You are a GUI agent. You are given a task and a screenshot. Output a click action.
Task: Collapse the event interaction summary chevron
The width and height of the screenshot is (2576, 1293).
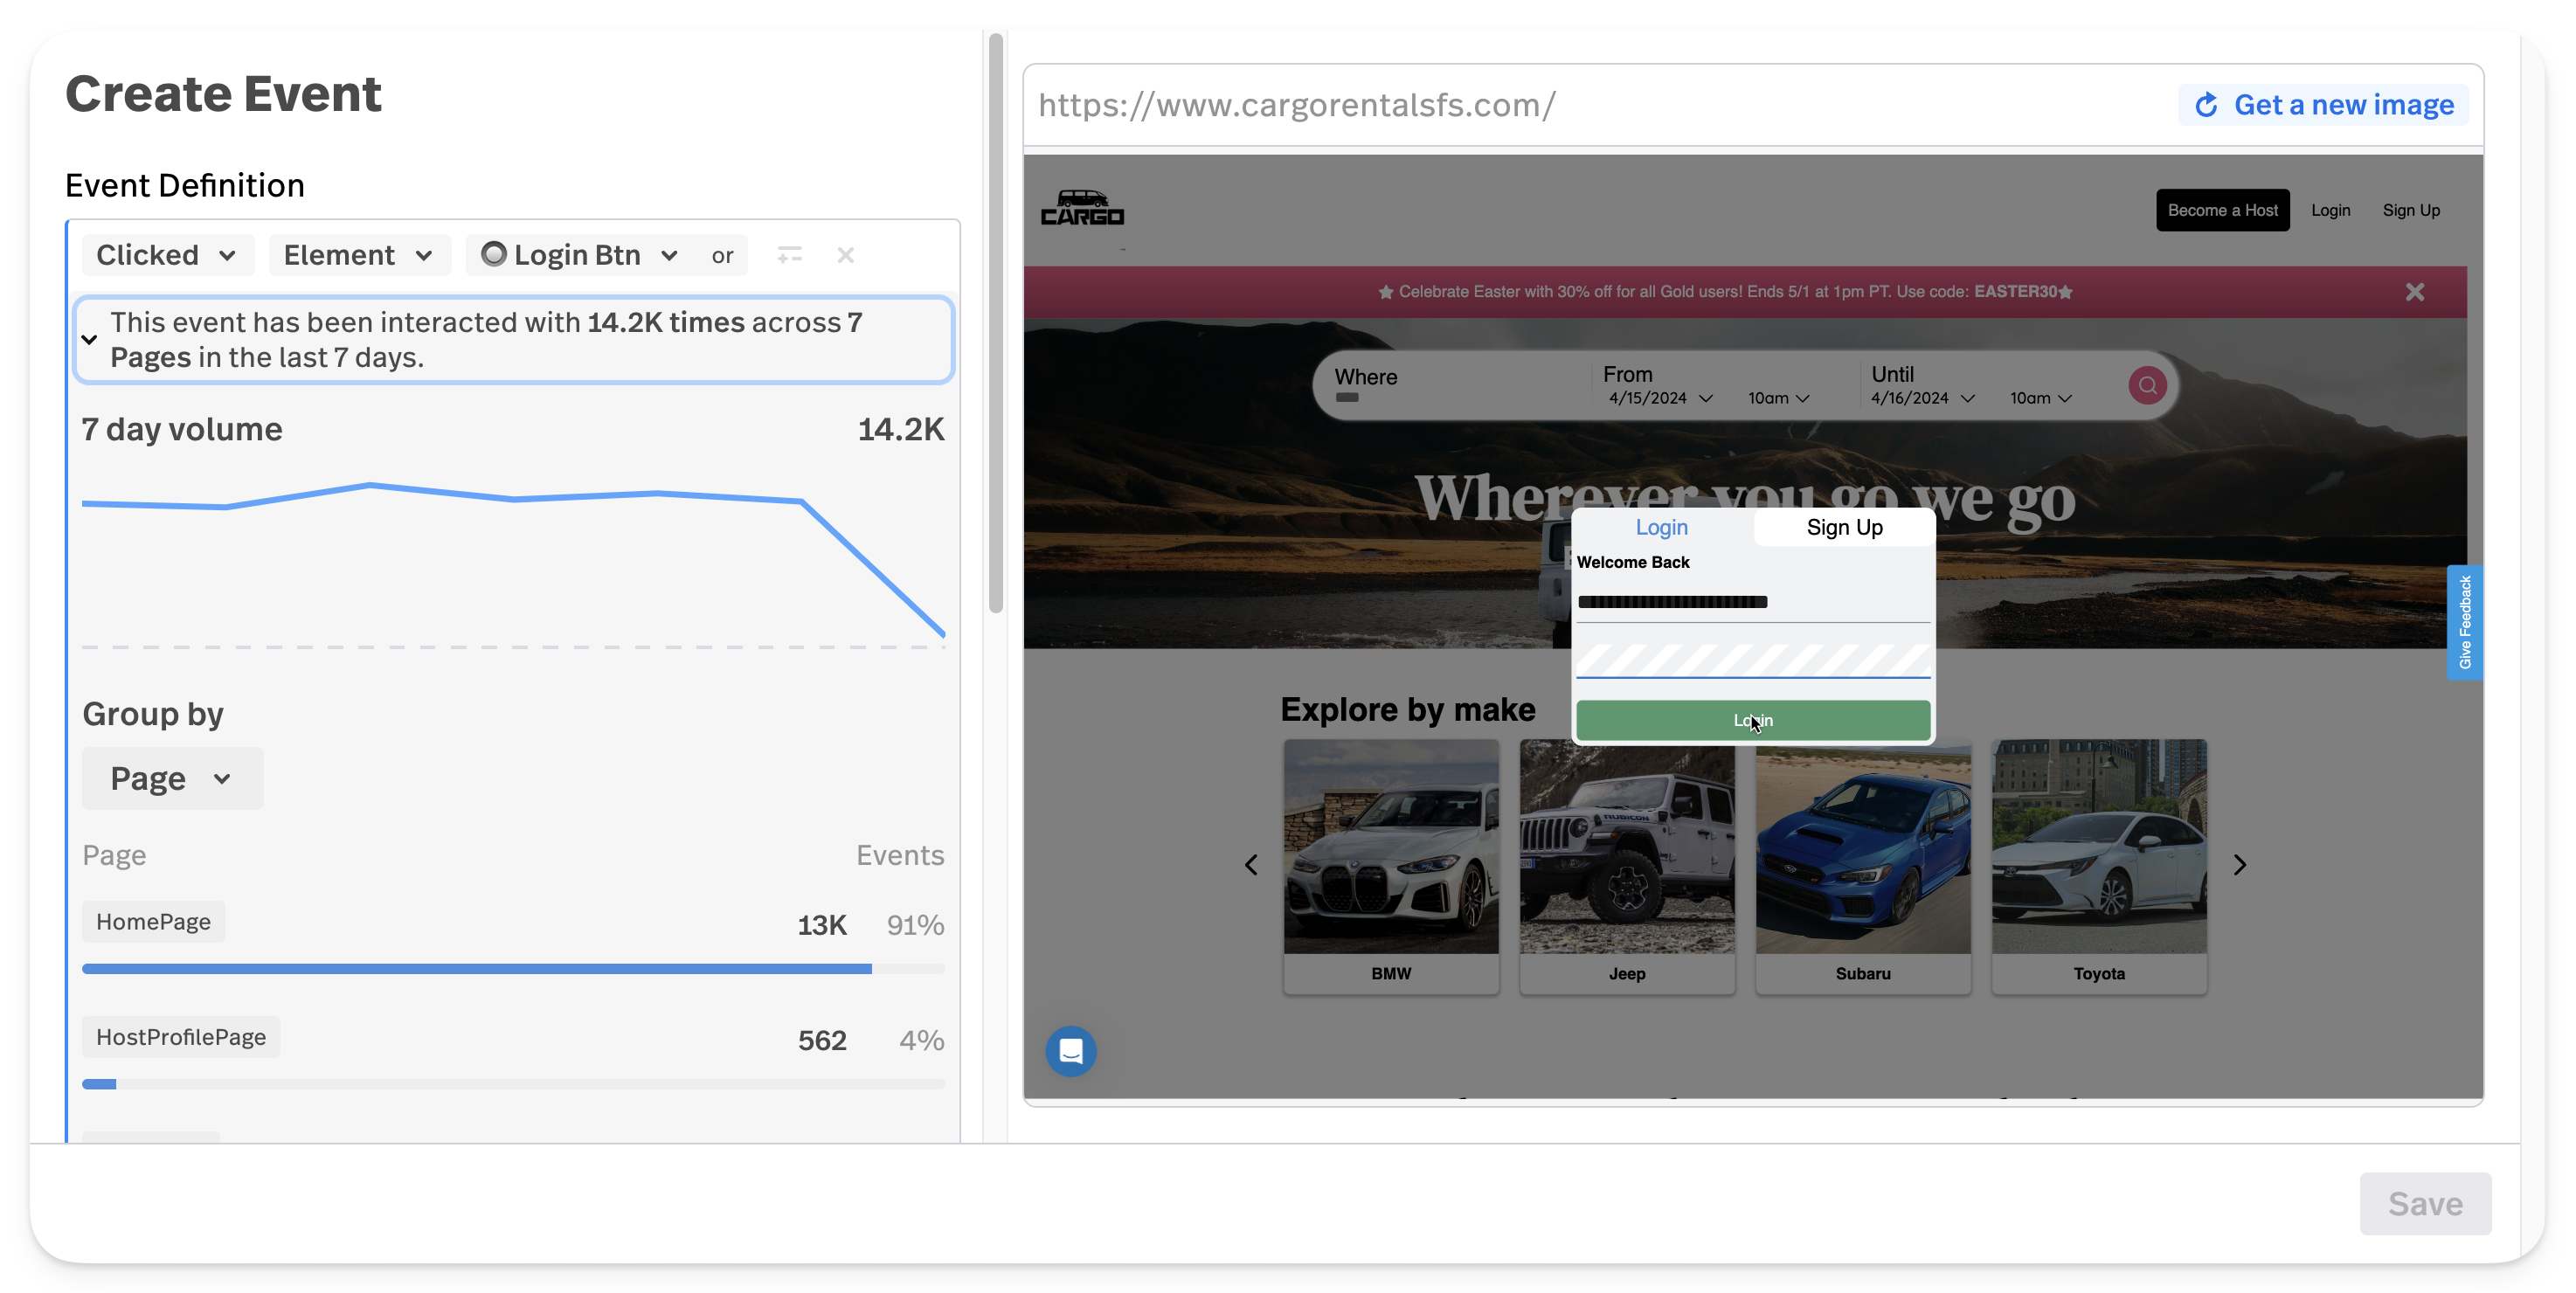click(x=89, y=340)
